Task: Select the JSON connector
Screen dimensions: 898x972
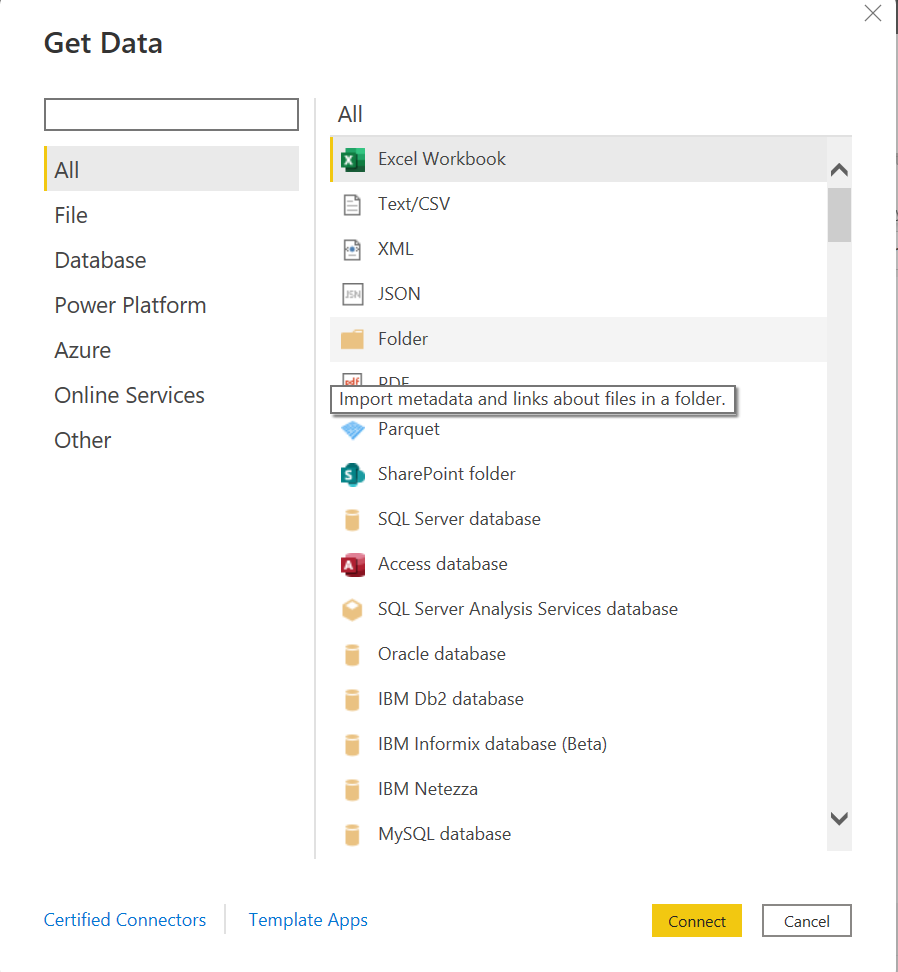Action: pyautogui.click(x=400, y=294)
